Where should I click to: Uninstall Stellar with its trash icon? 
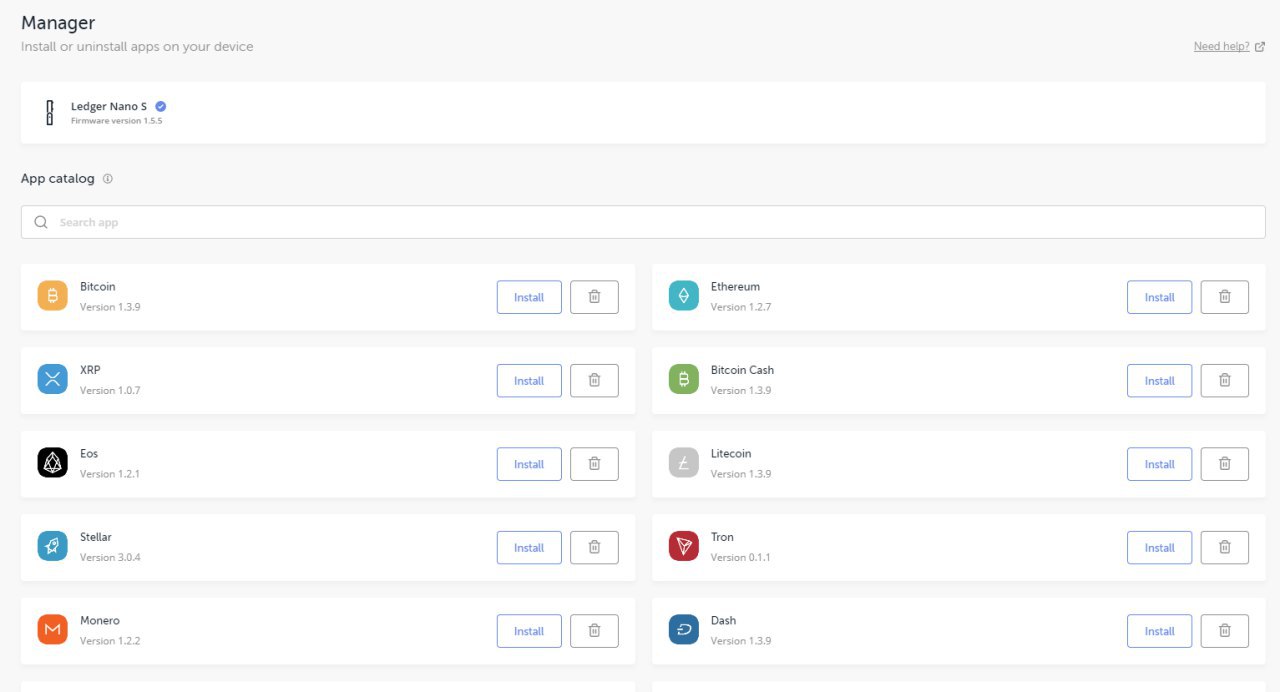pos(594,548)
